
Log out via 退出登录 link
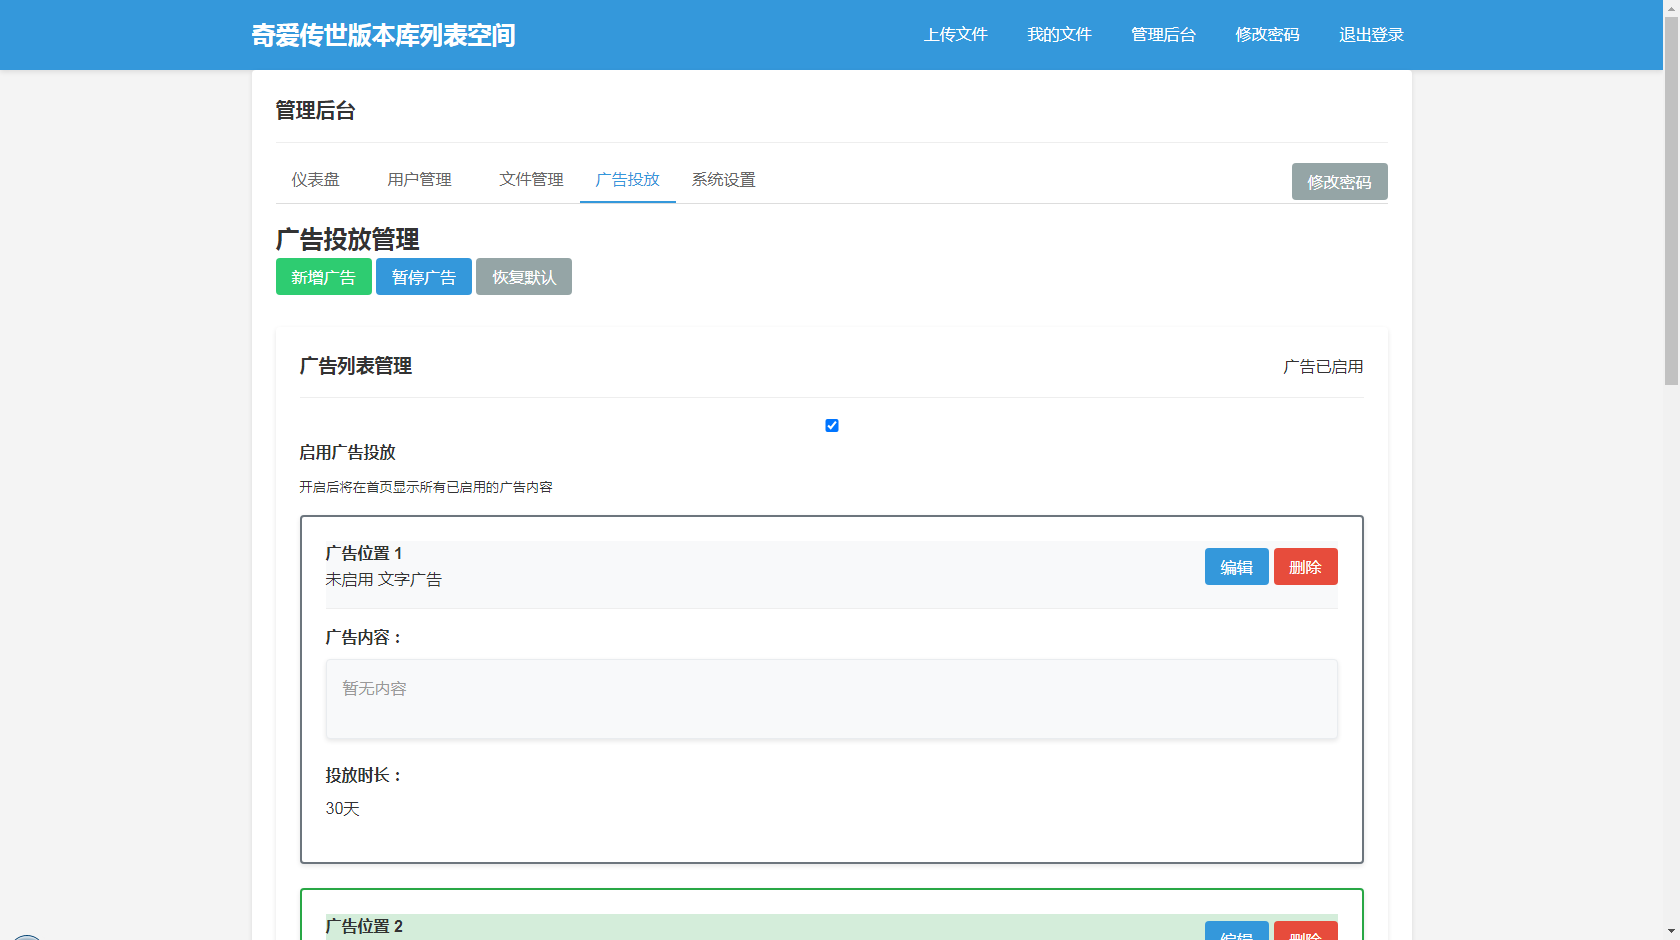[x=1371, y=35]
